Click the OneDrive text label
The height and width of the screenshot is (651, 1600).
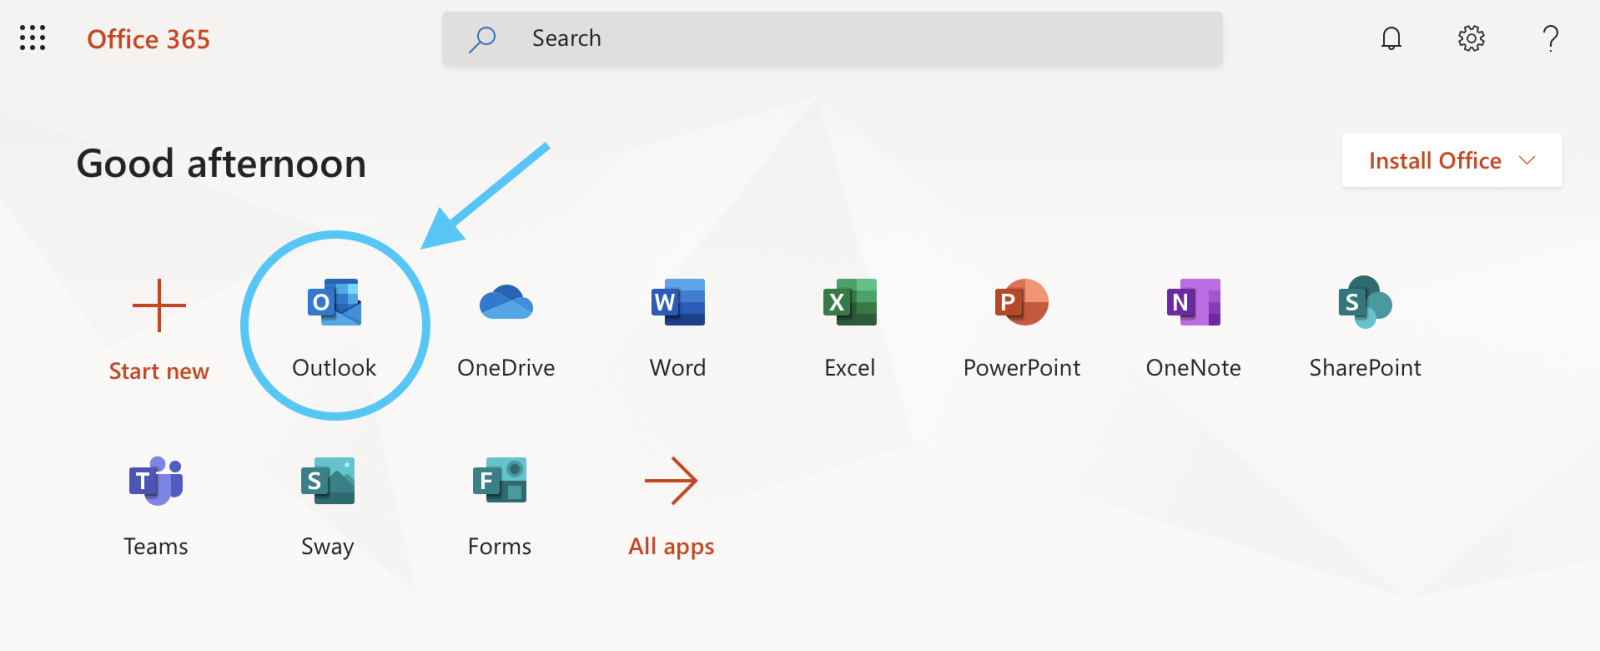pyautogui.click(x=506, y=368)
